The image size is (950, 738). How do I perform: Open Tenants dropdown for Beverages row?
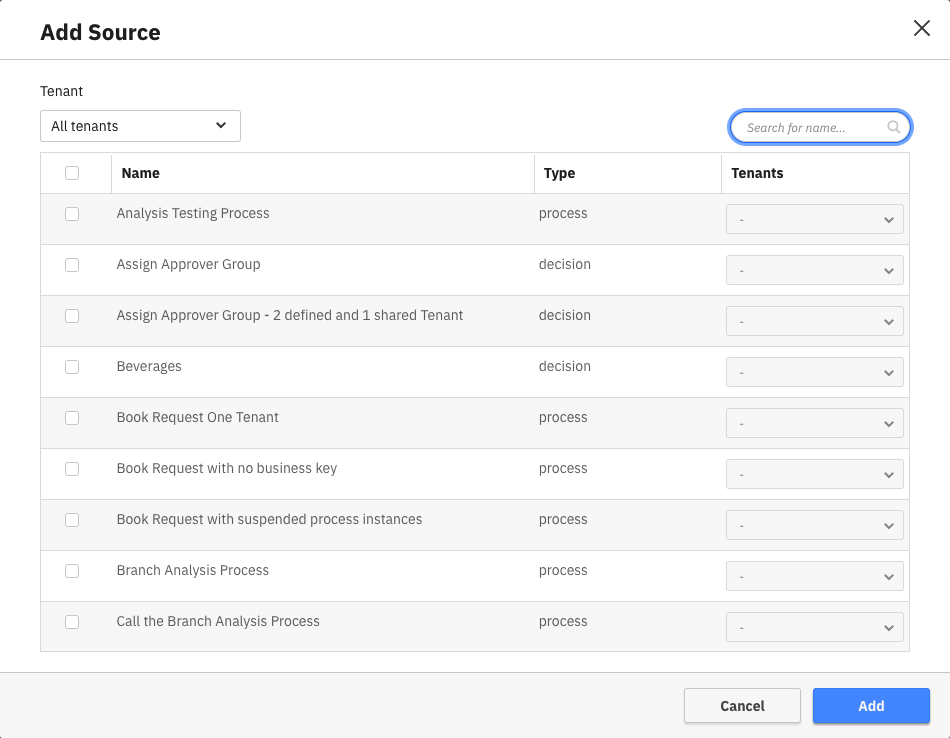(814, 372)
